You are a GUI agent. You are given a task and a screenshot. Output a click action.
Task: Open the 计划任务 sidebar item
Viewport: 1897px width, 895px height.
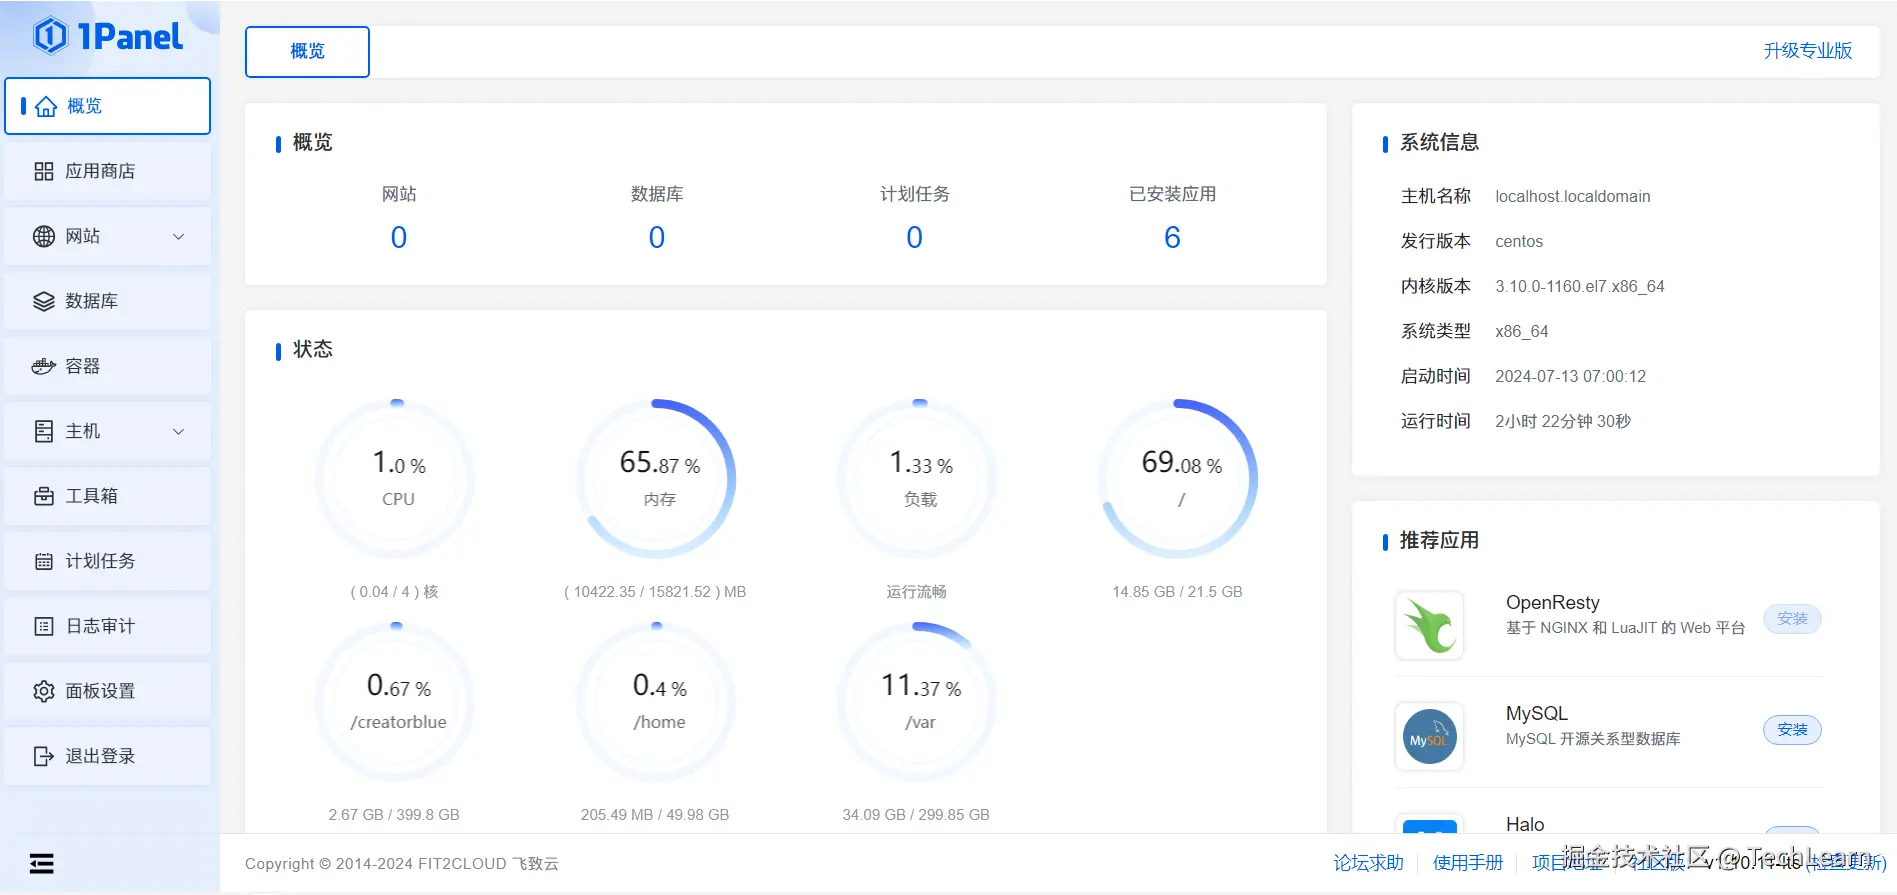click(x=108, y=561)
